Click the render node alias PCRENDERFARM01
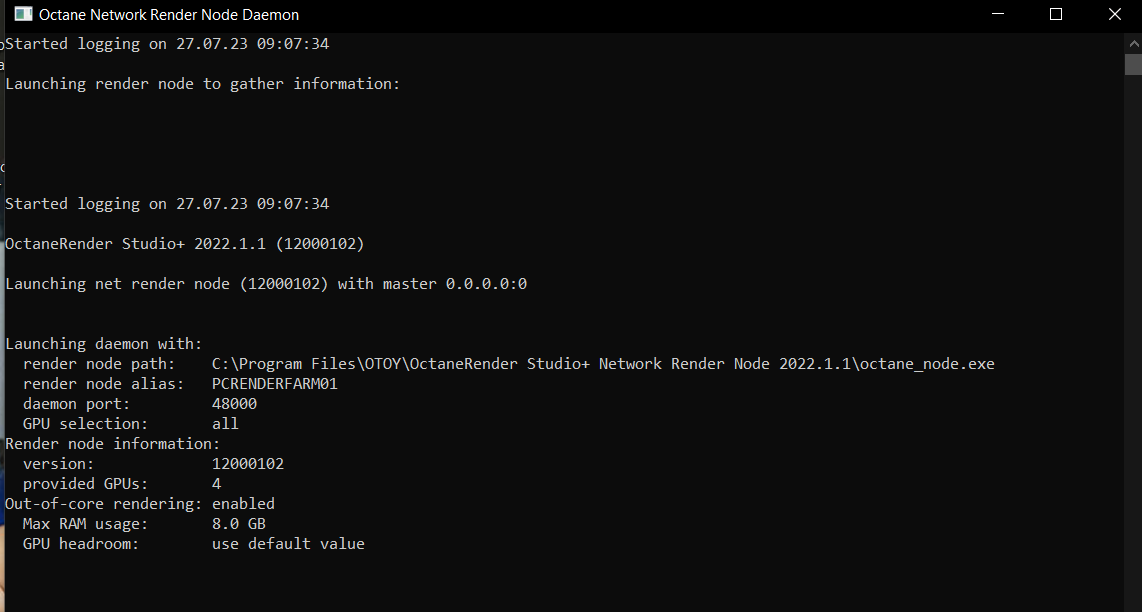 [x=275, y=384]
